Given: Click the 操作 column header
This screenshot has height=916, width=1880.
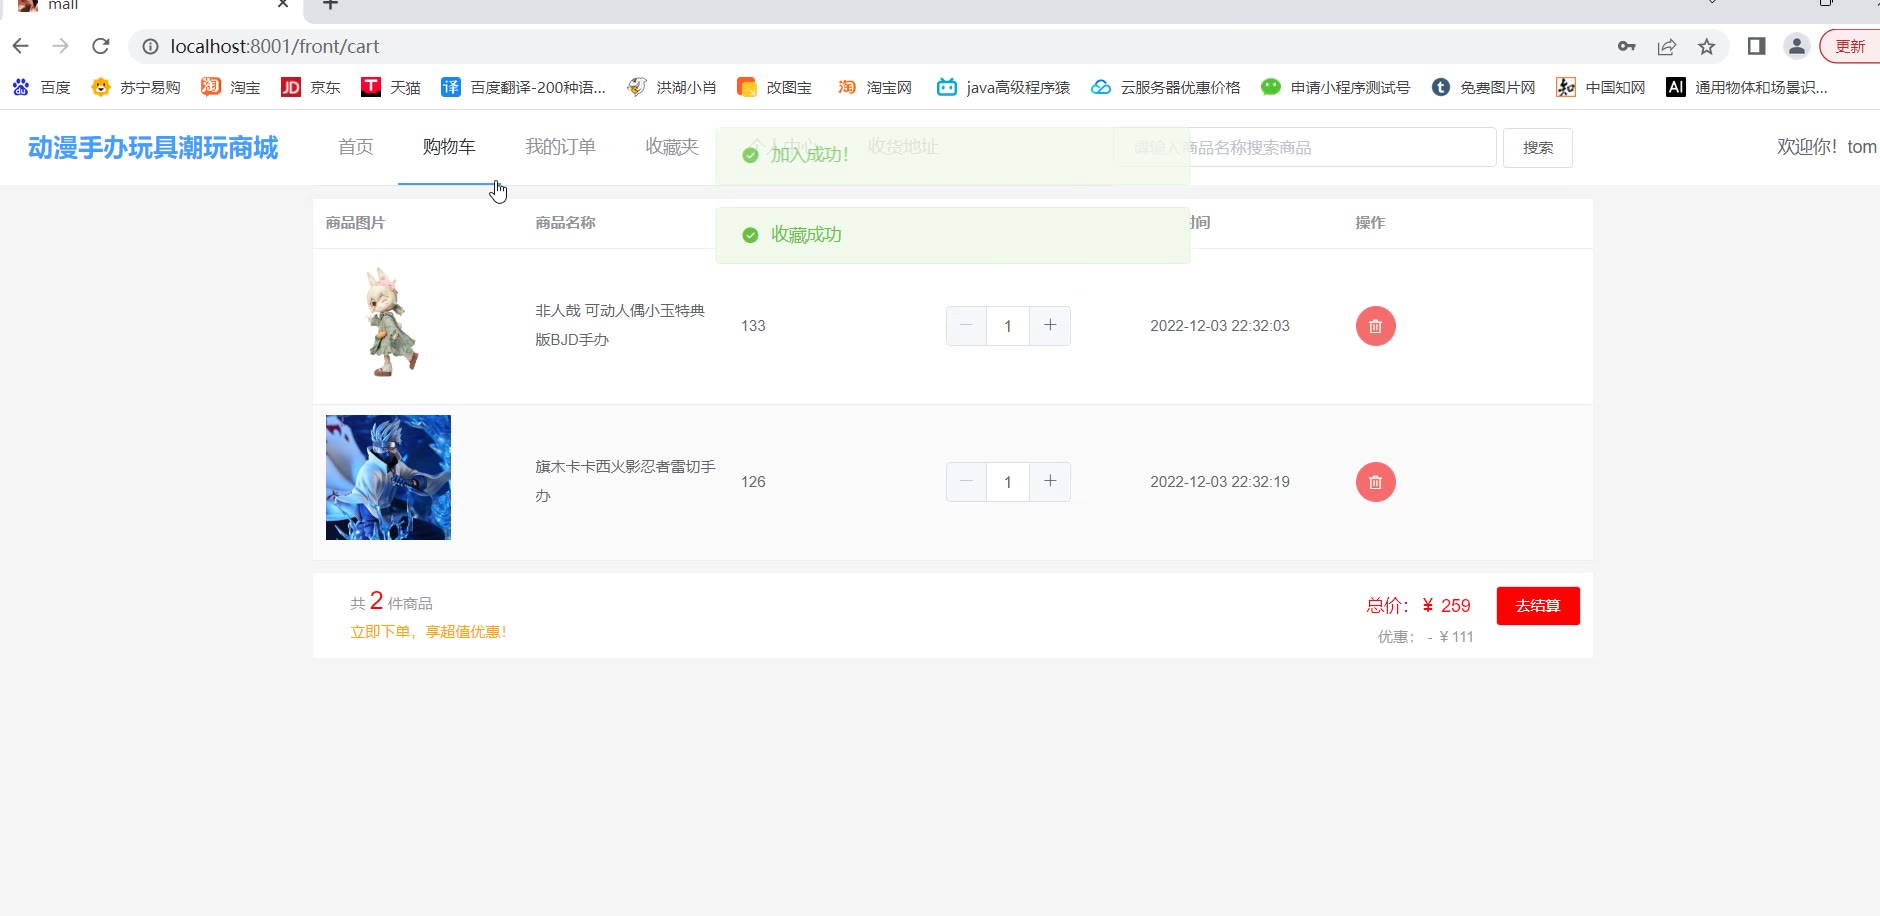Looking at the screenshot, I should [1370, 223].
